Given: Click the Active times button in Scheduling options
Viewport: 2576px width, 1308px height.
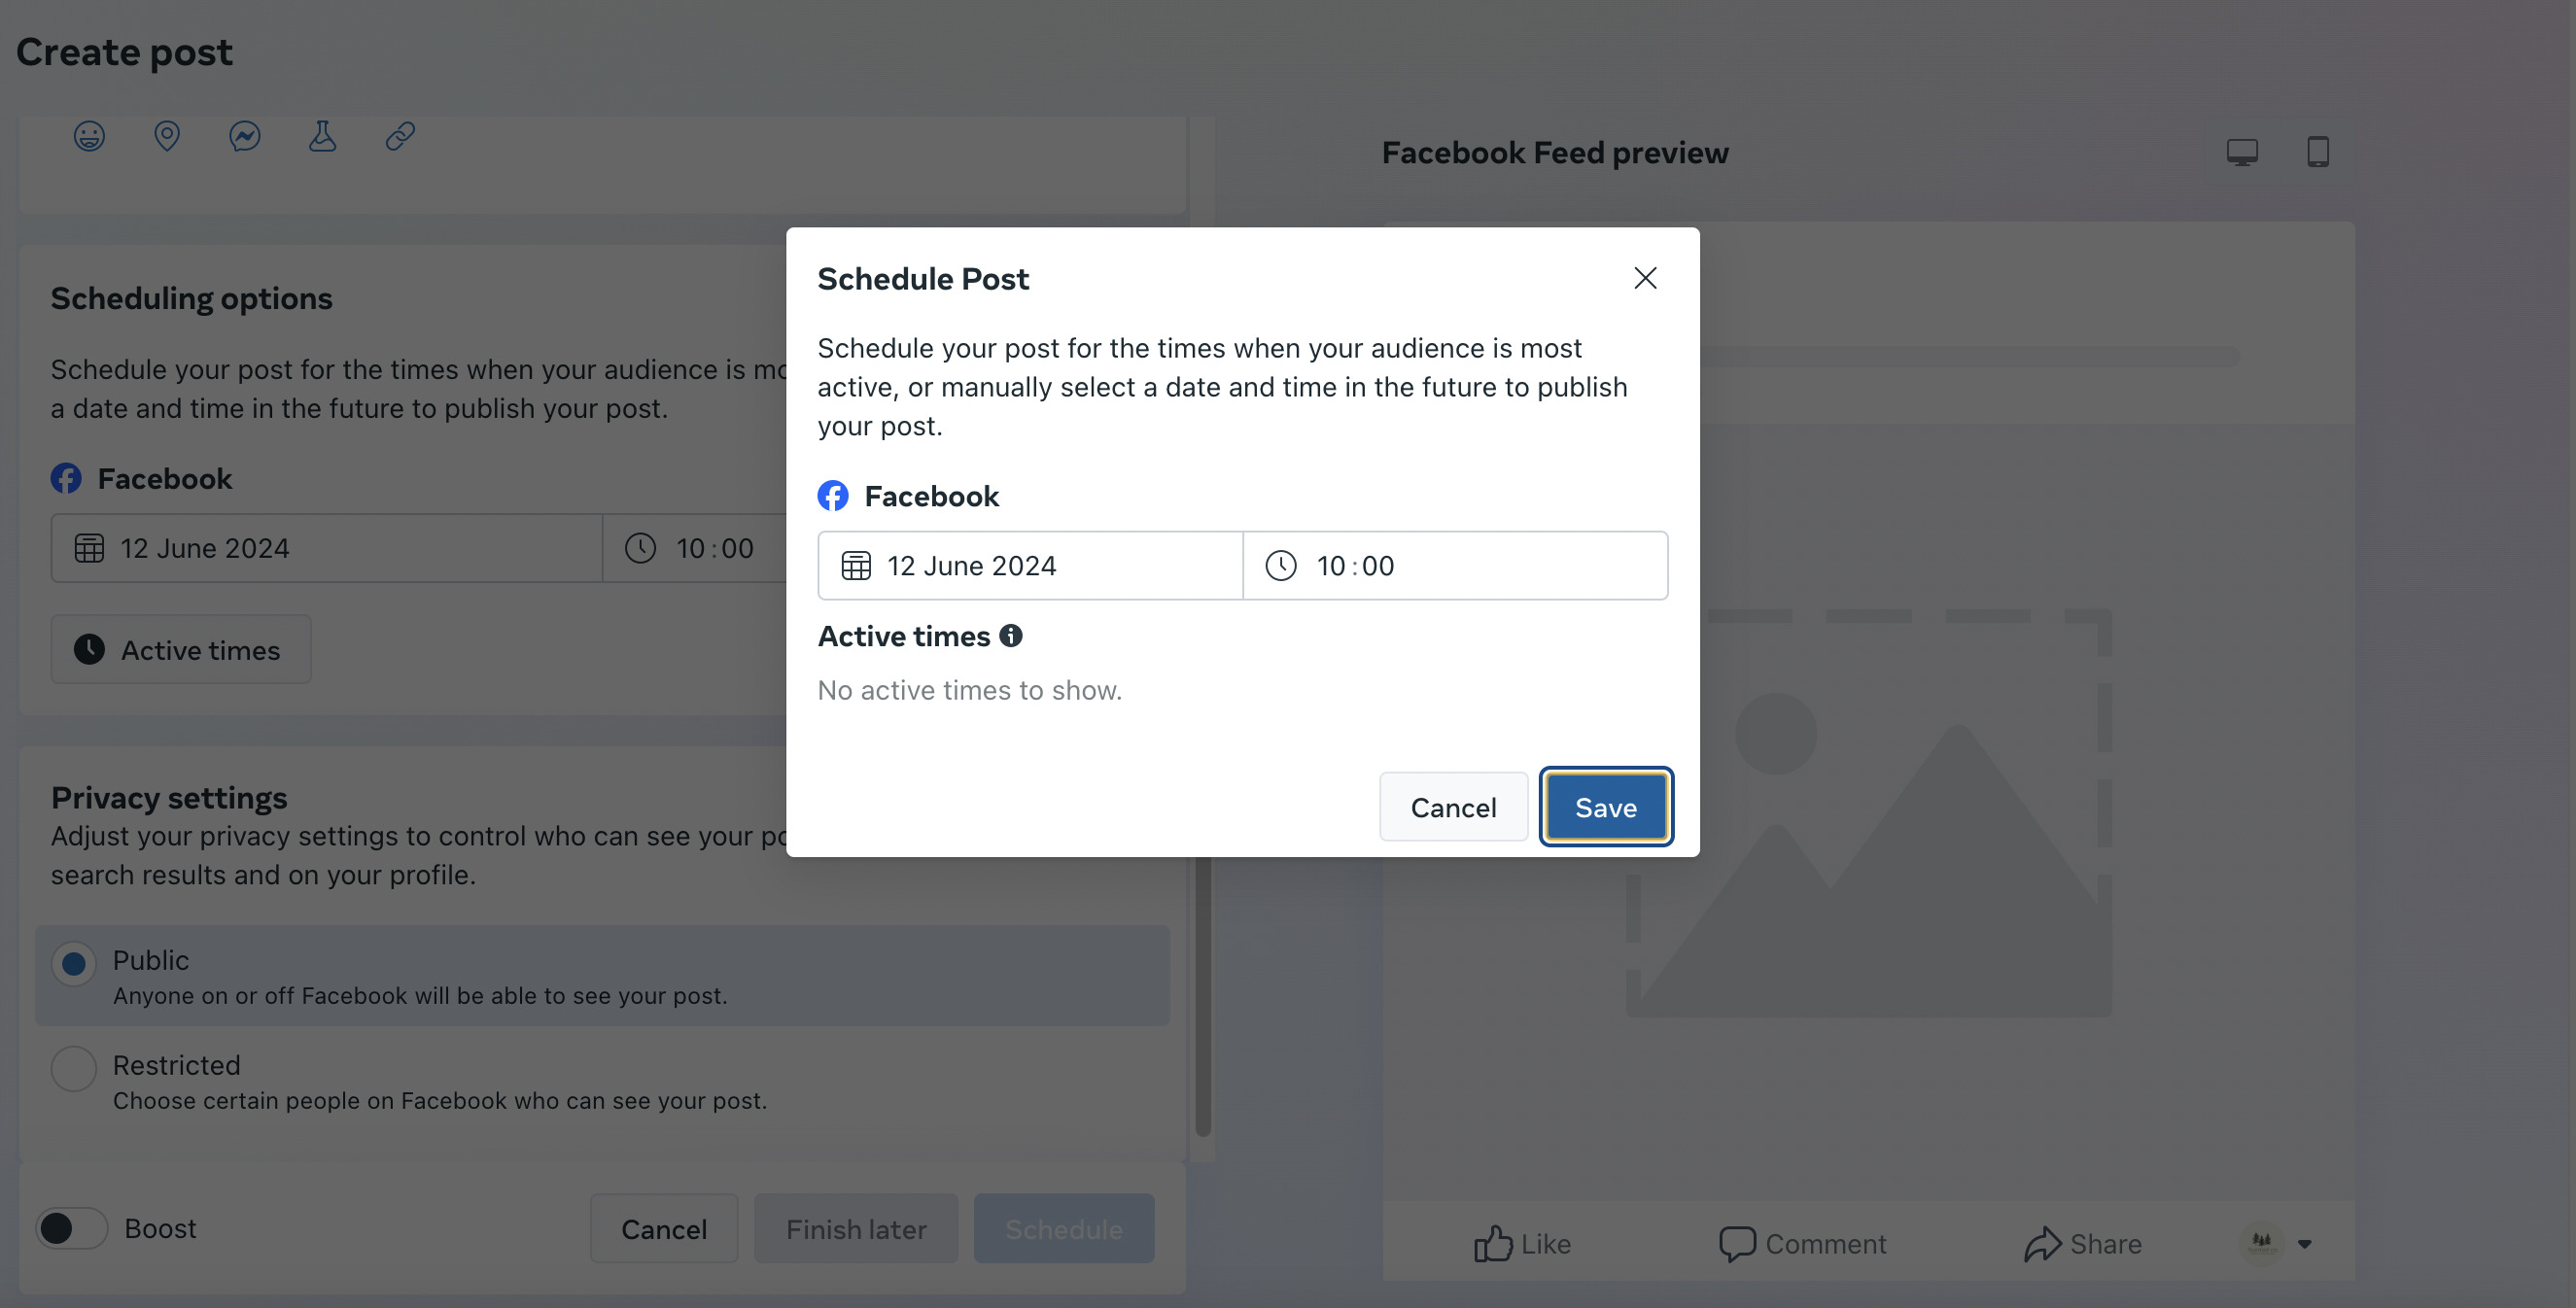Looking at the screenshot, I should 181,650.
